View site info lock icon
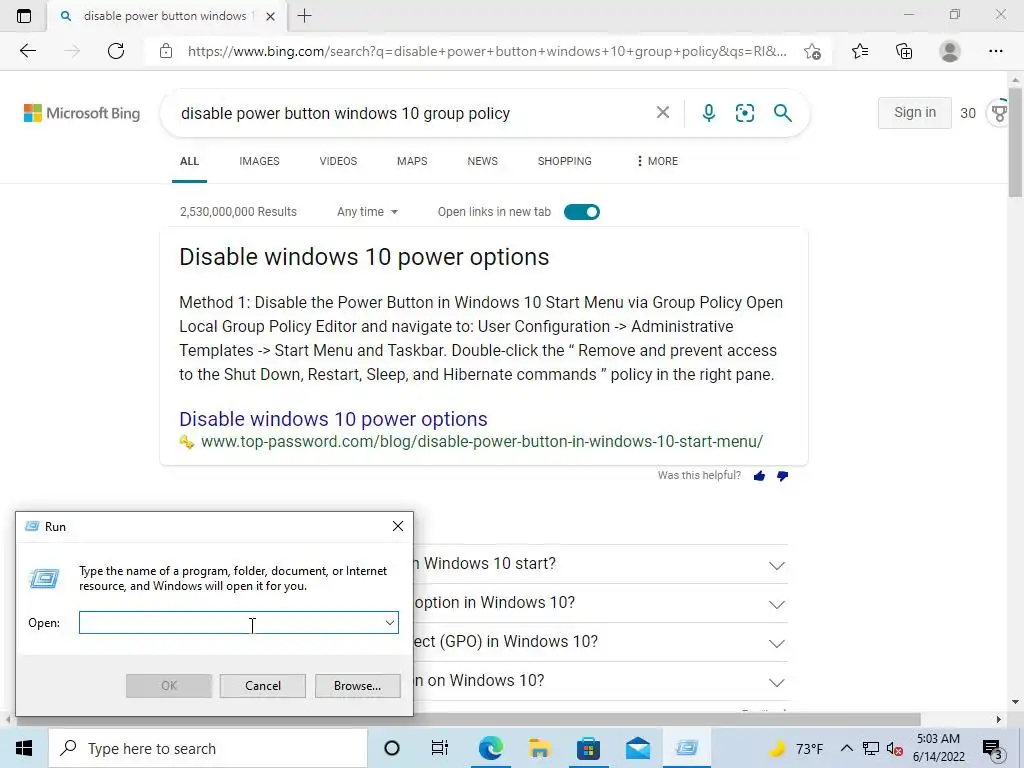This screenshot has height=768, width=1024. (166, 51)
